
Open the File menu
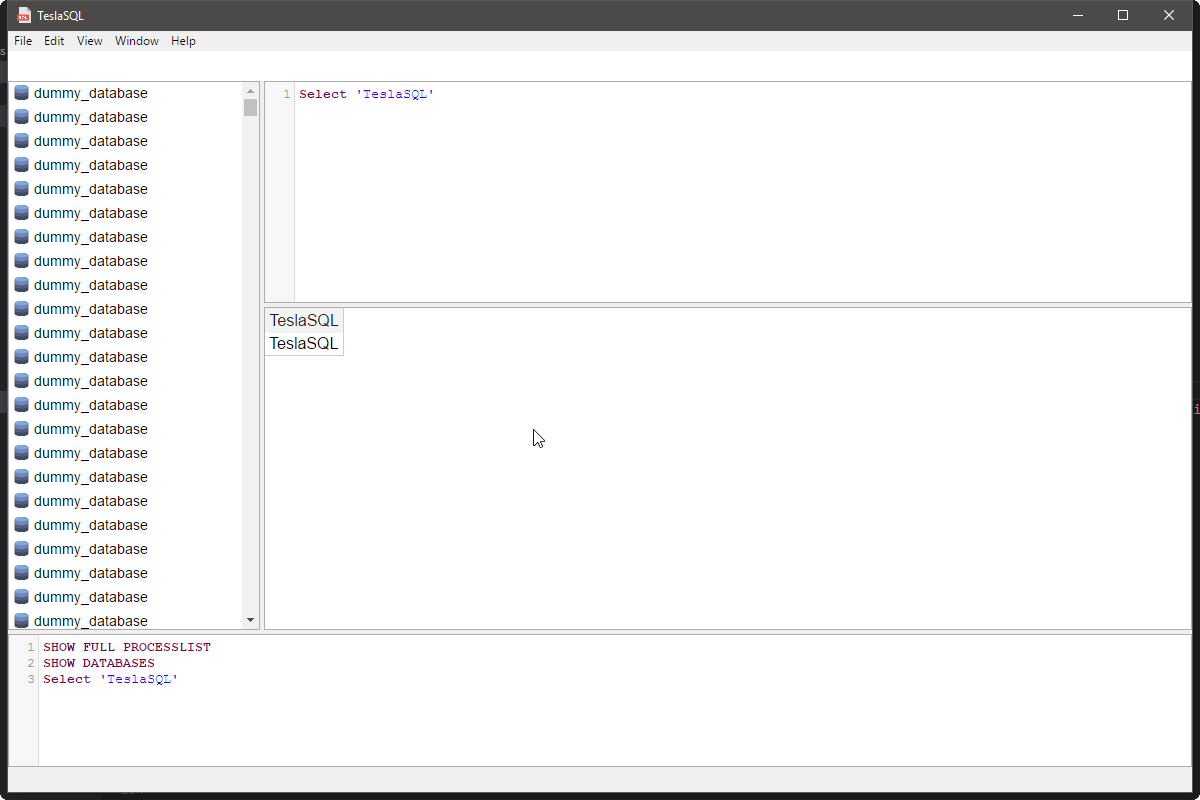[23, 41]
